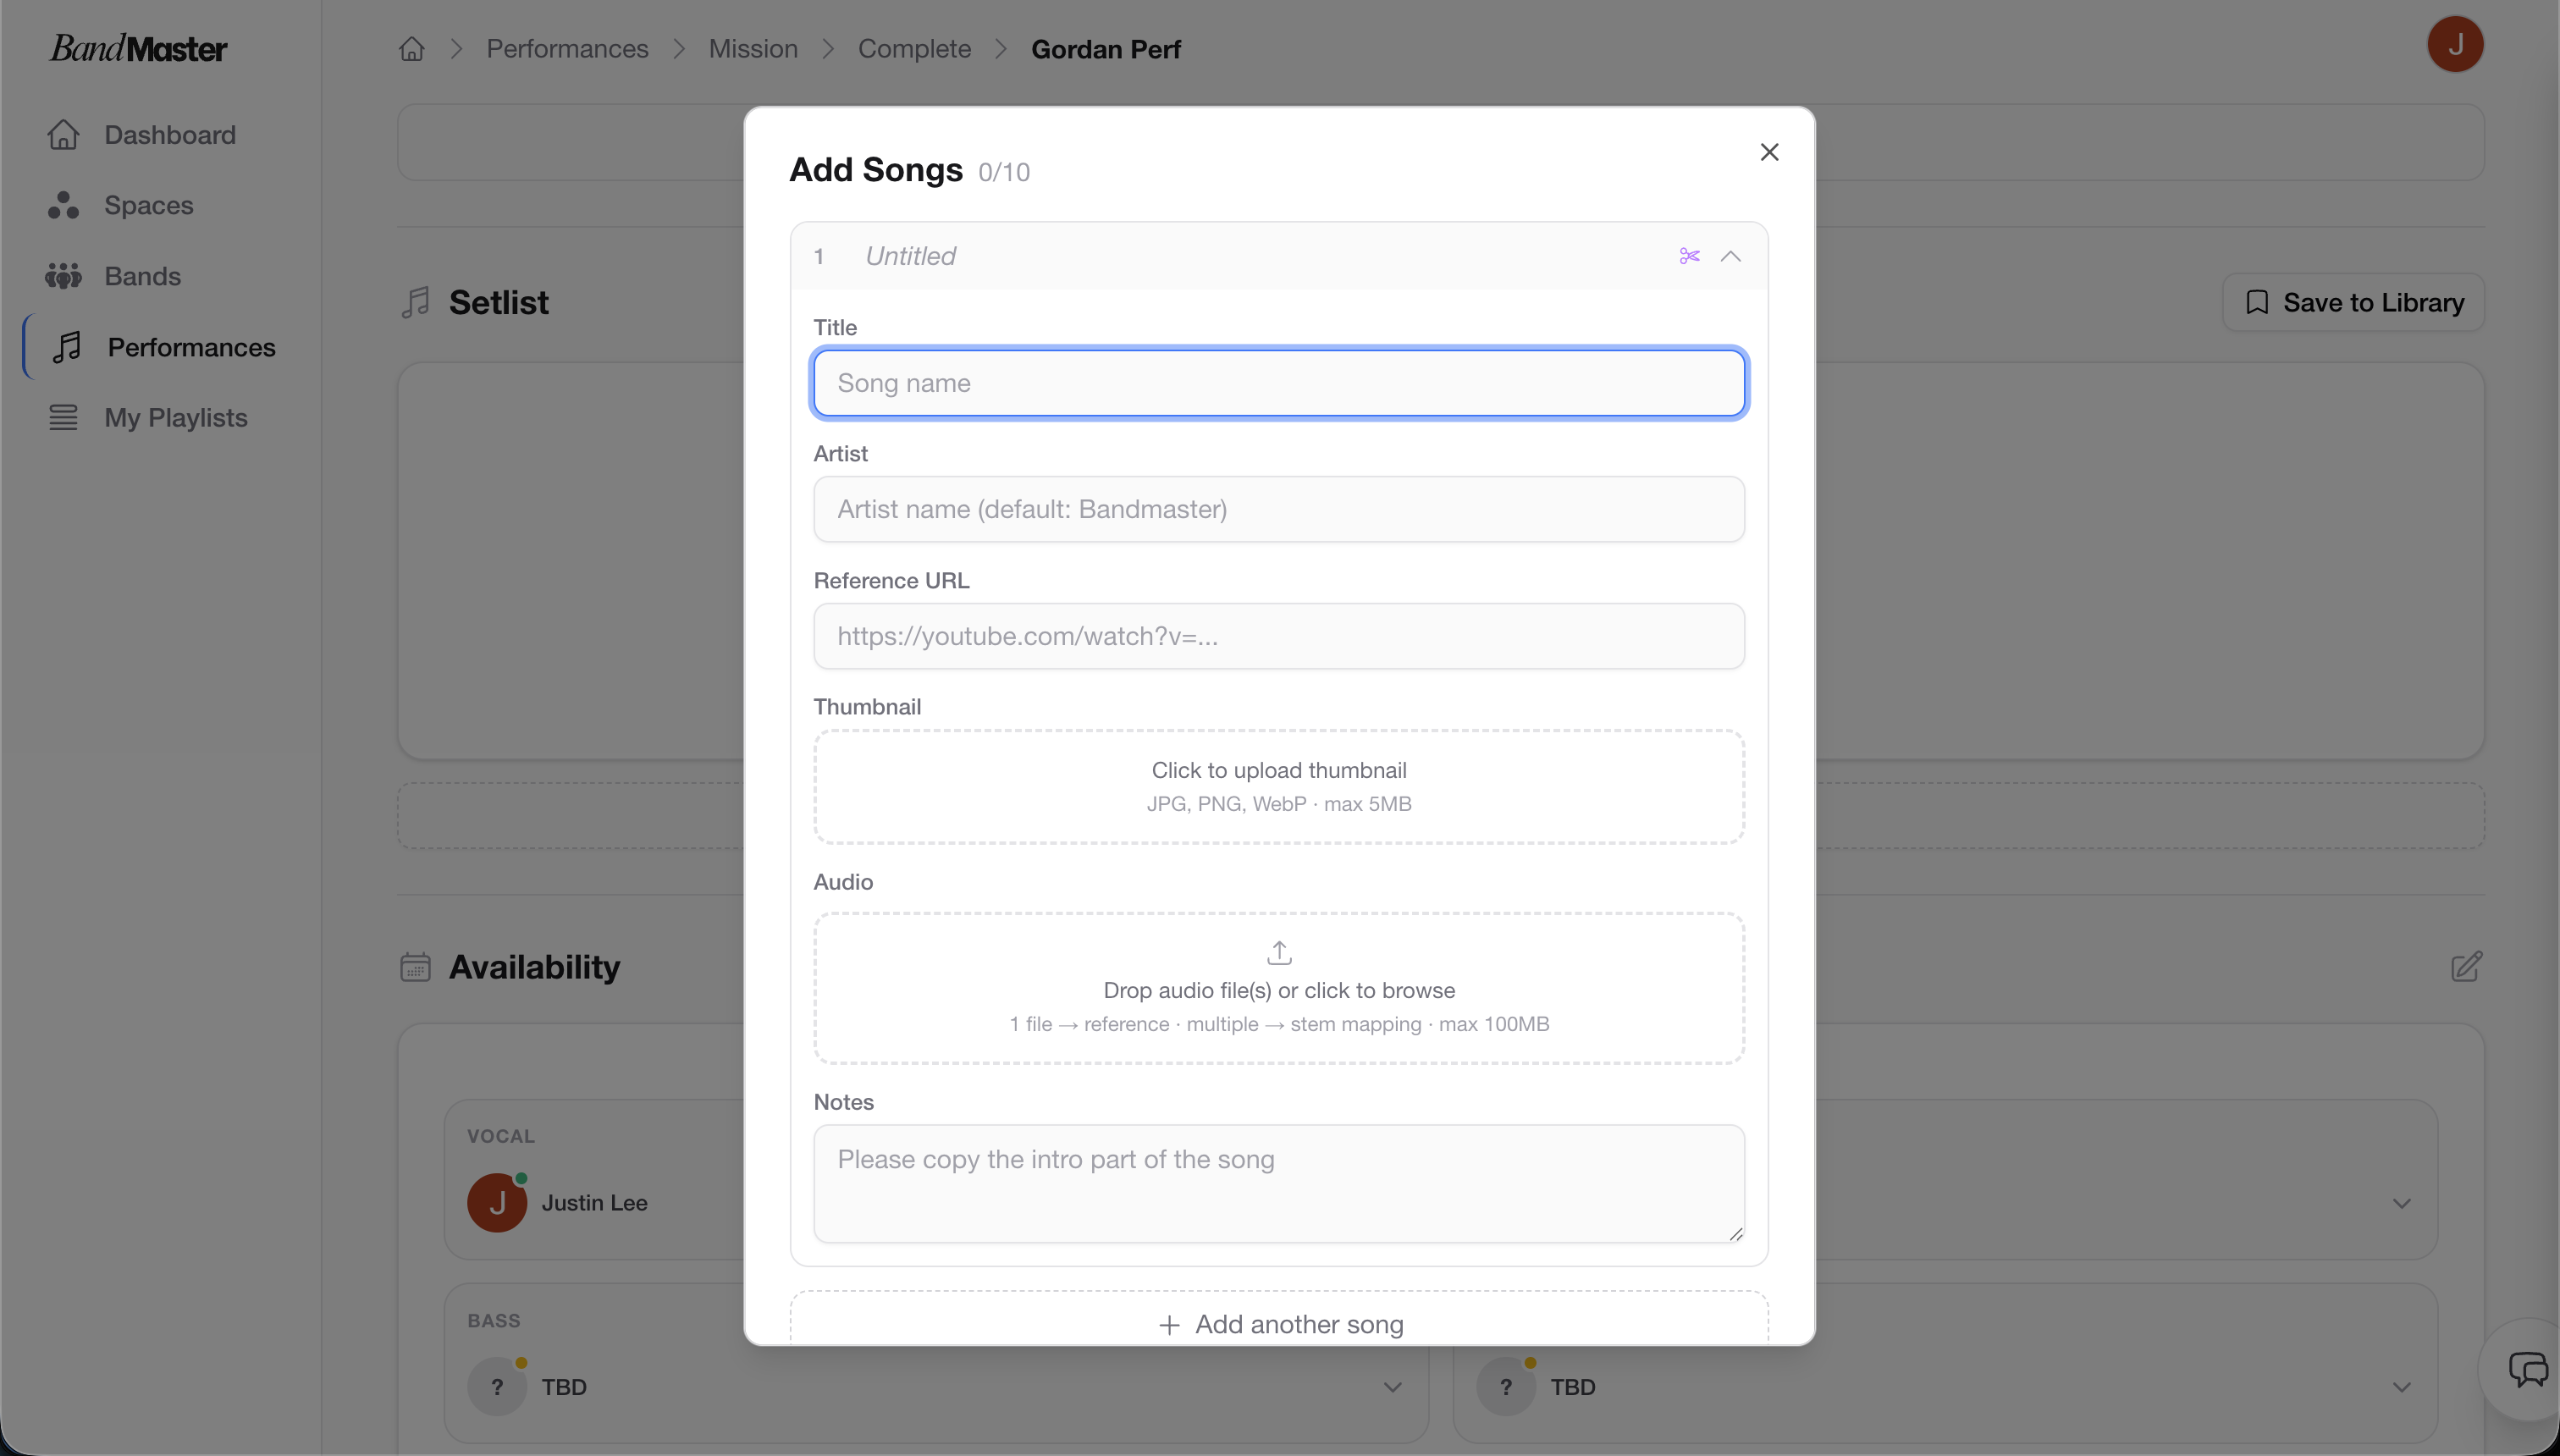Viewport: 2560px width, 1456px height.
Task: Expand the Bass TBD dropdown chevron
Action: (1392, 1387)
